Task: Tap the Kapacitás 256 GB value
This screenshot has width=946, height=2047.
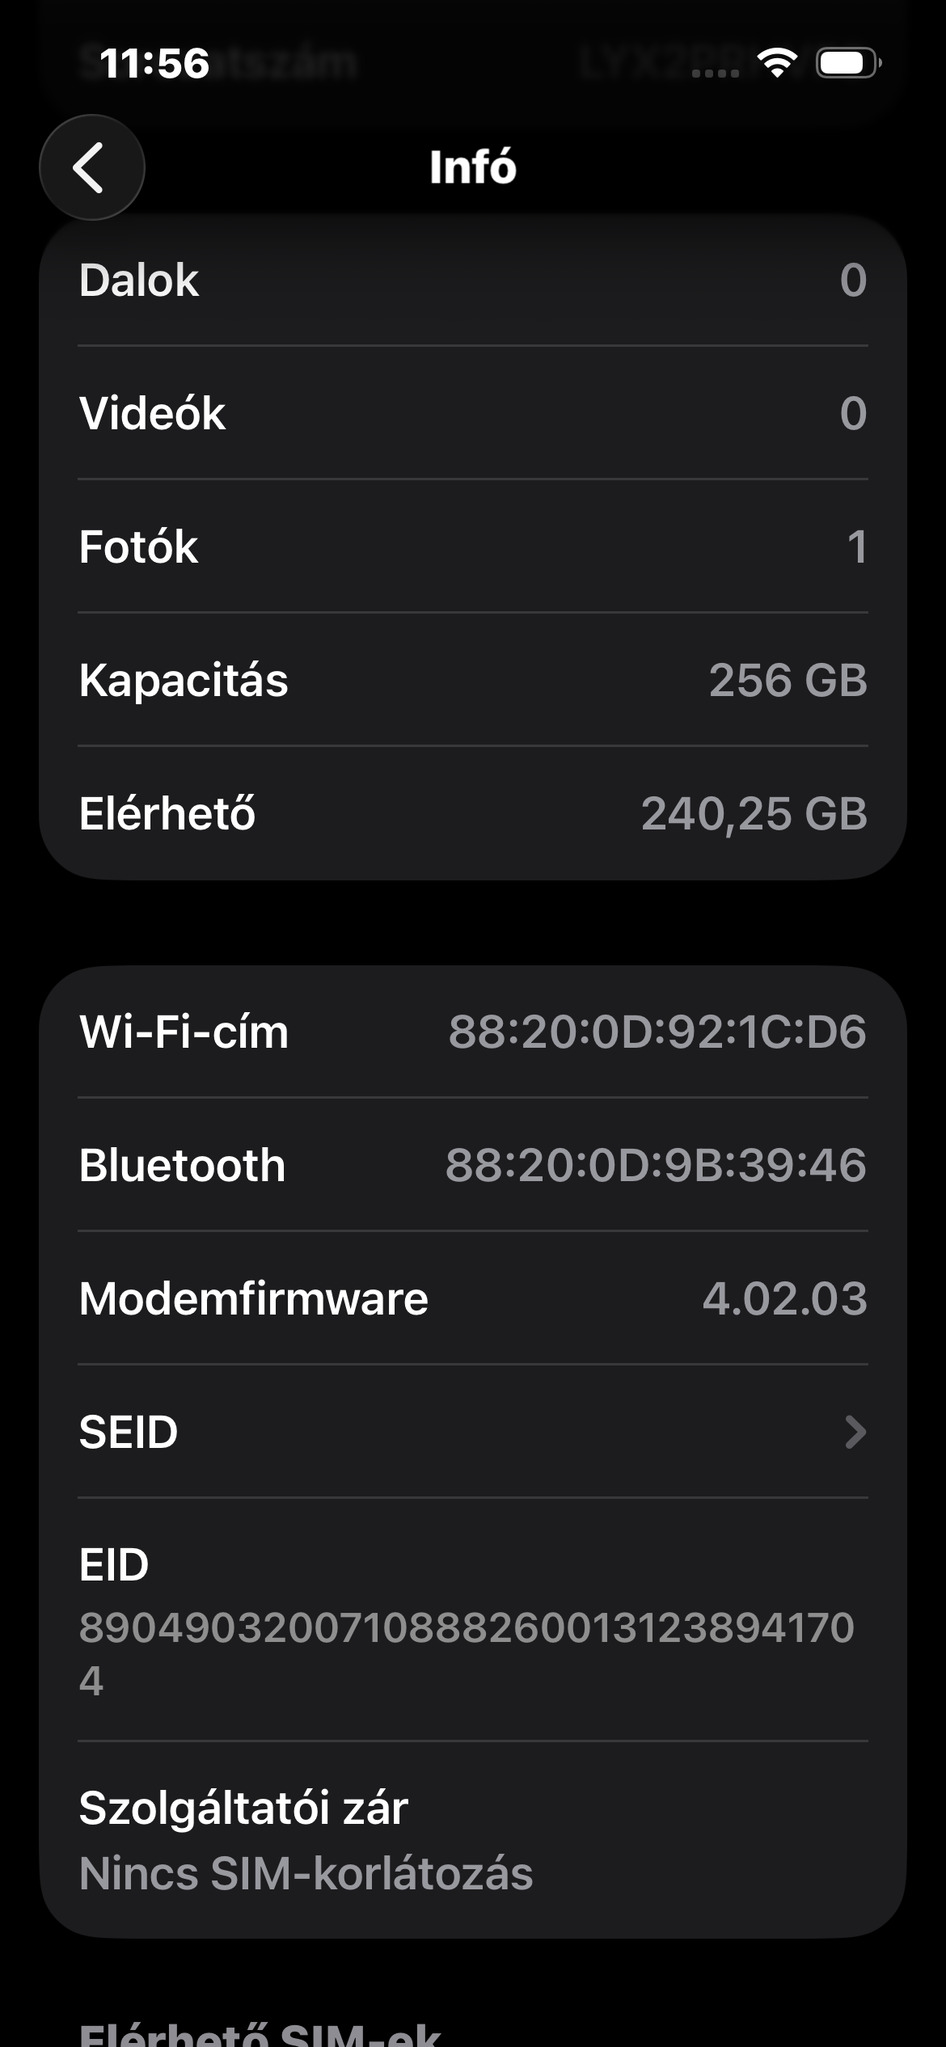Action: pos(787,680)
